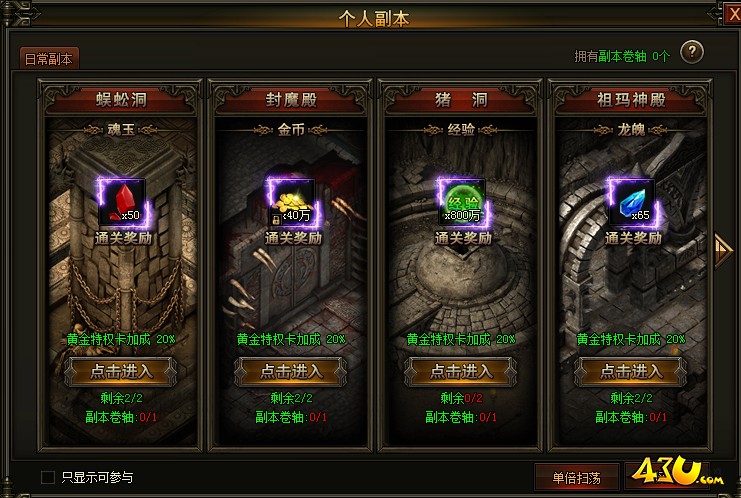Select the 封魔殿 title banner
The height and width of the screenshot is (498, 741).
coord(291,100)
